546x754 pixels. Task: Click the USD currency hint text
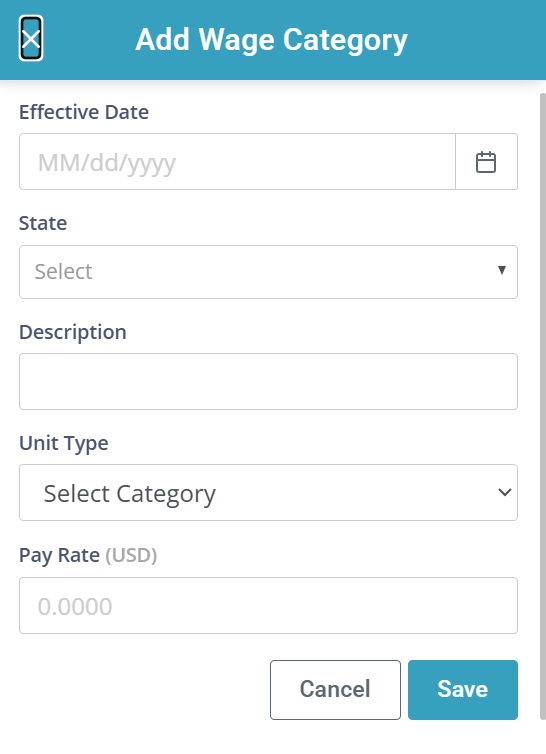(x=131, y=555)
